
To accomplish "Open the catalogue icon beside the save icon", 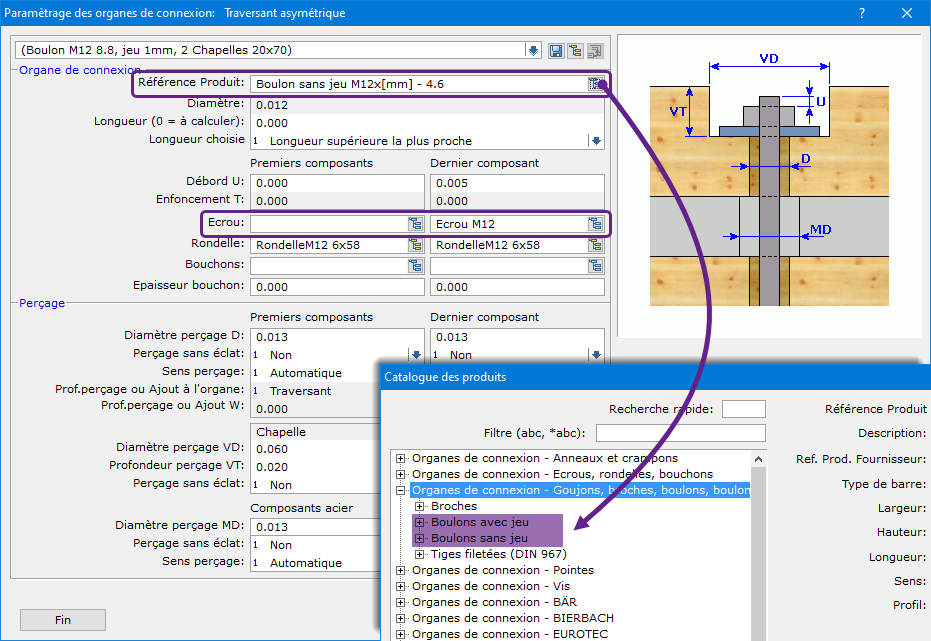I will click(x=576, y=51).
